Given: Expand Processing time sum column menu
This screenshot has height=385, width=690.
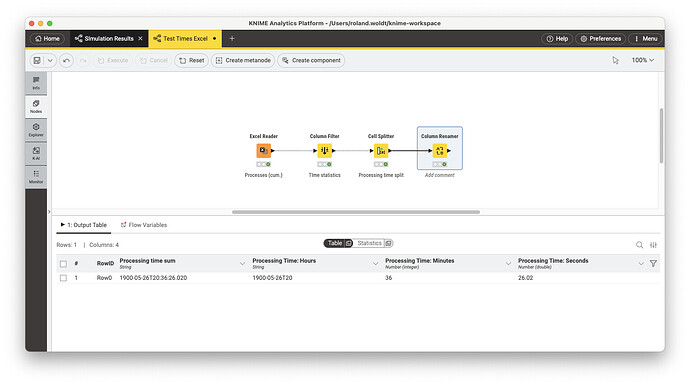Looking at the screenshot, I should pos(242,264).
